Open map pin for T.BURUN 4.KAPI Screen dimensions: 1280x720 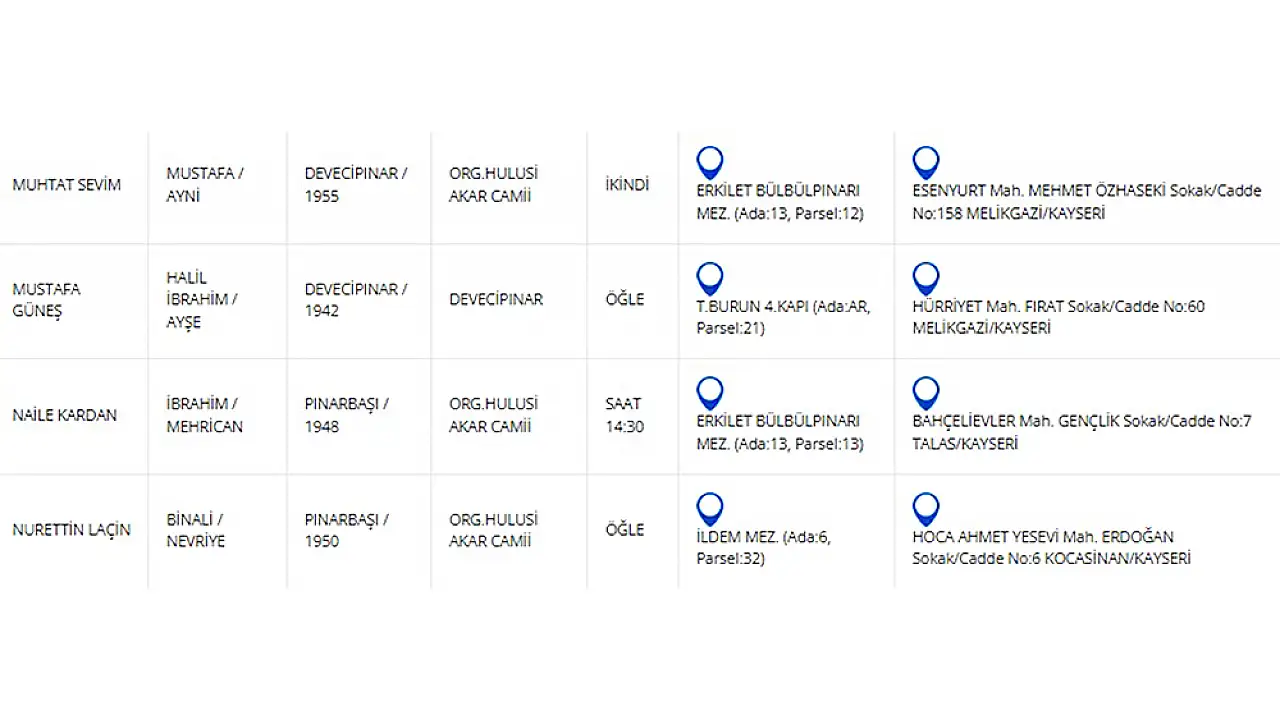(x=710, y=277)
